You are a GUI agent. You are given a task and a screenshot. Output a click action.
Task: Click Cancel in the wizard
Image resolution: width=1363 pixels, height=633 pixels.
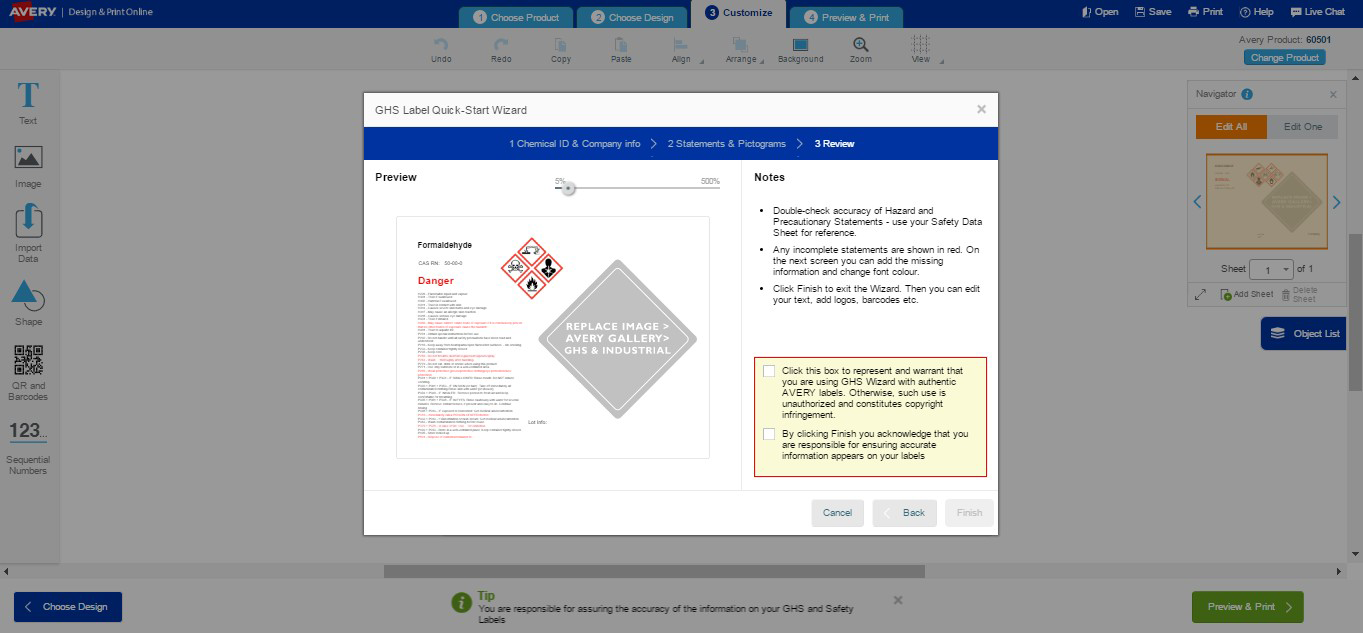[837, 513]
